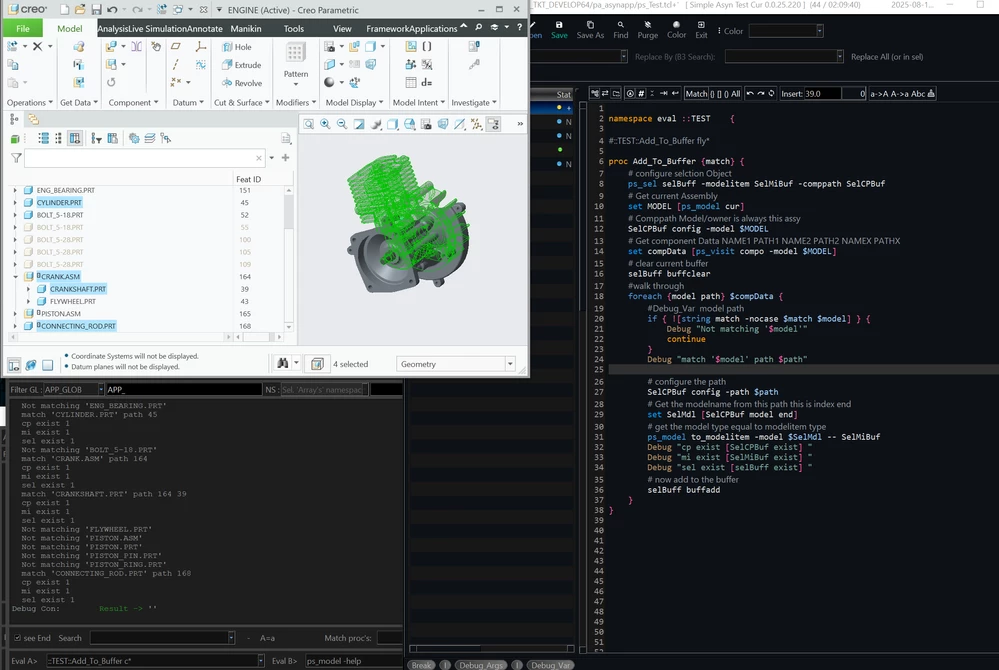The image size is (999, 670).
Task: Open the Datum group dropdown
Action: (188, 103)
